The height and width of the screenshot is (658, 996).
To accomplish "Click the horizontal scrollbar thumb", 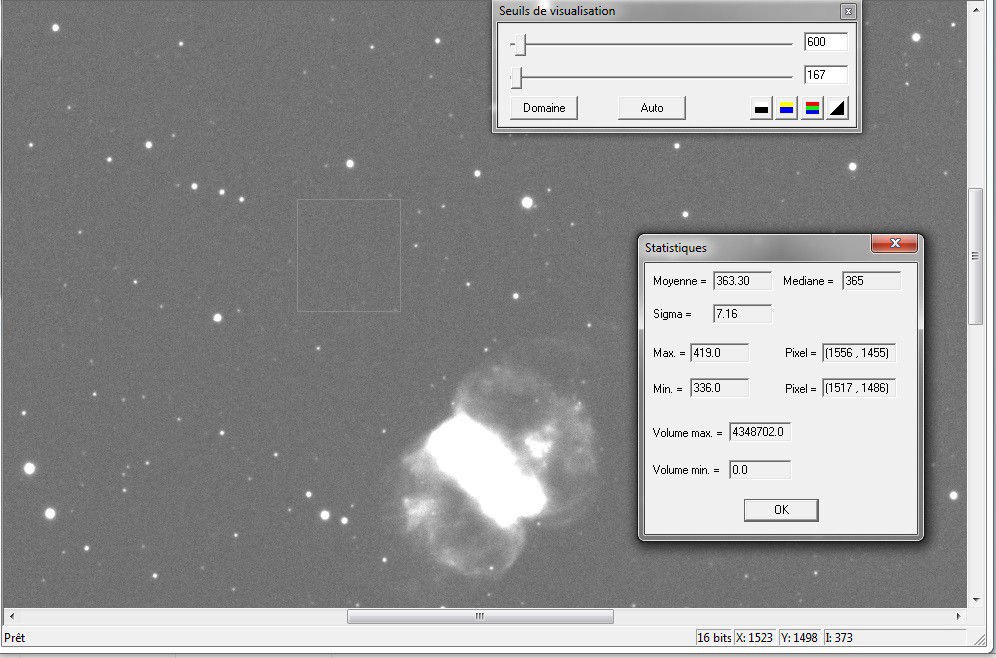I will [x=480, y=616].
